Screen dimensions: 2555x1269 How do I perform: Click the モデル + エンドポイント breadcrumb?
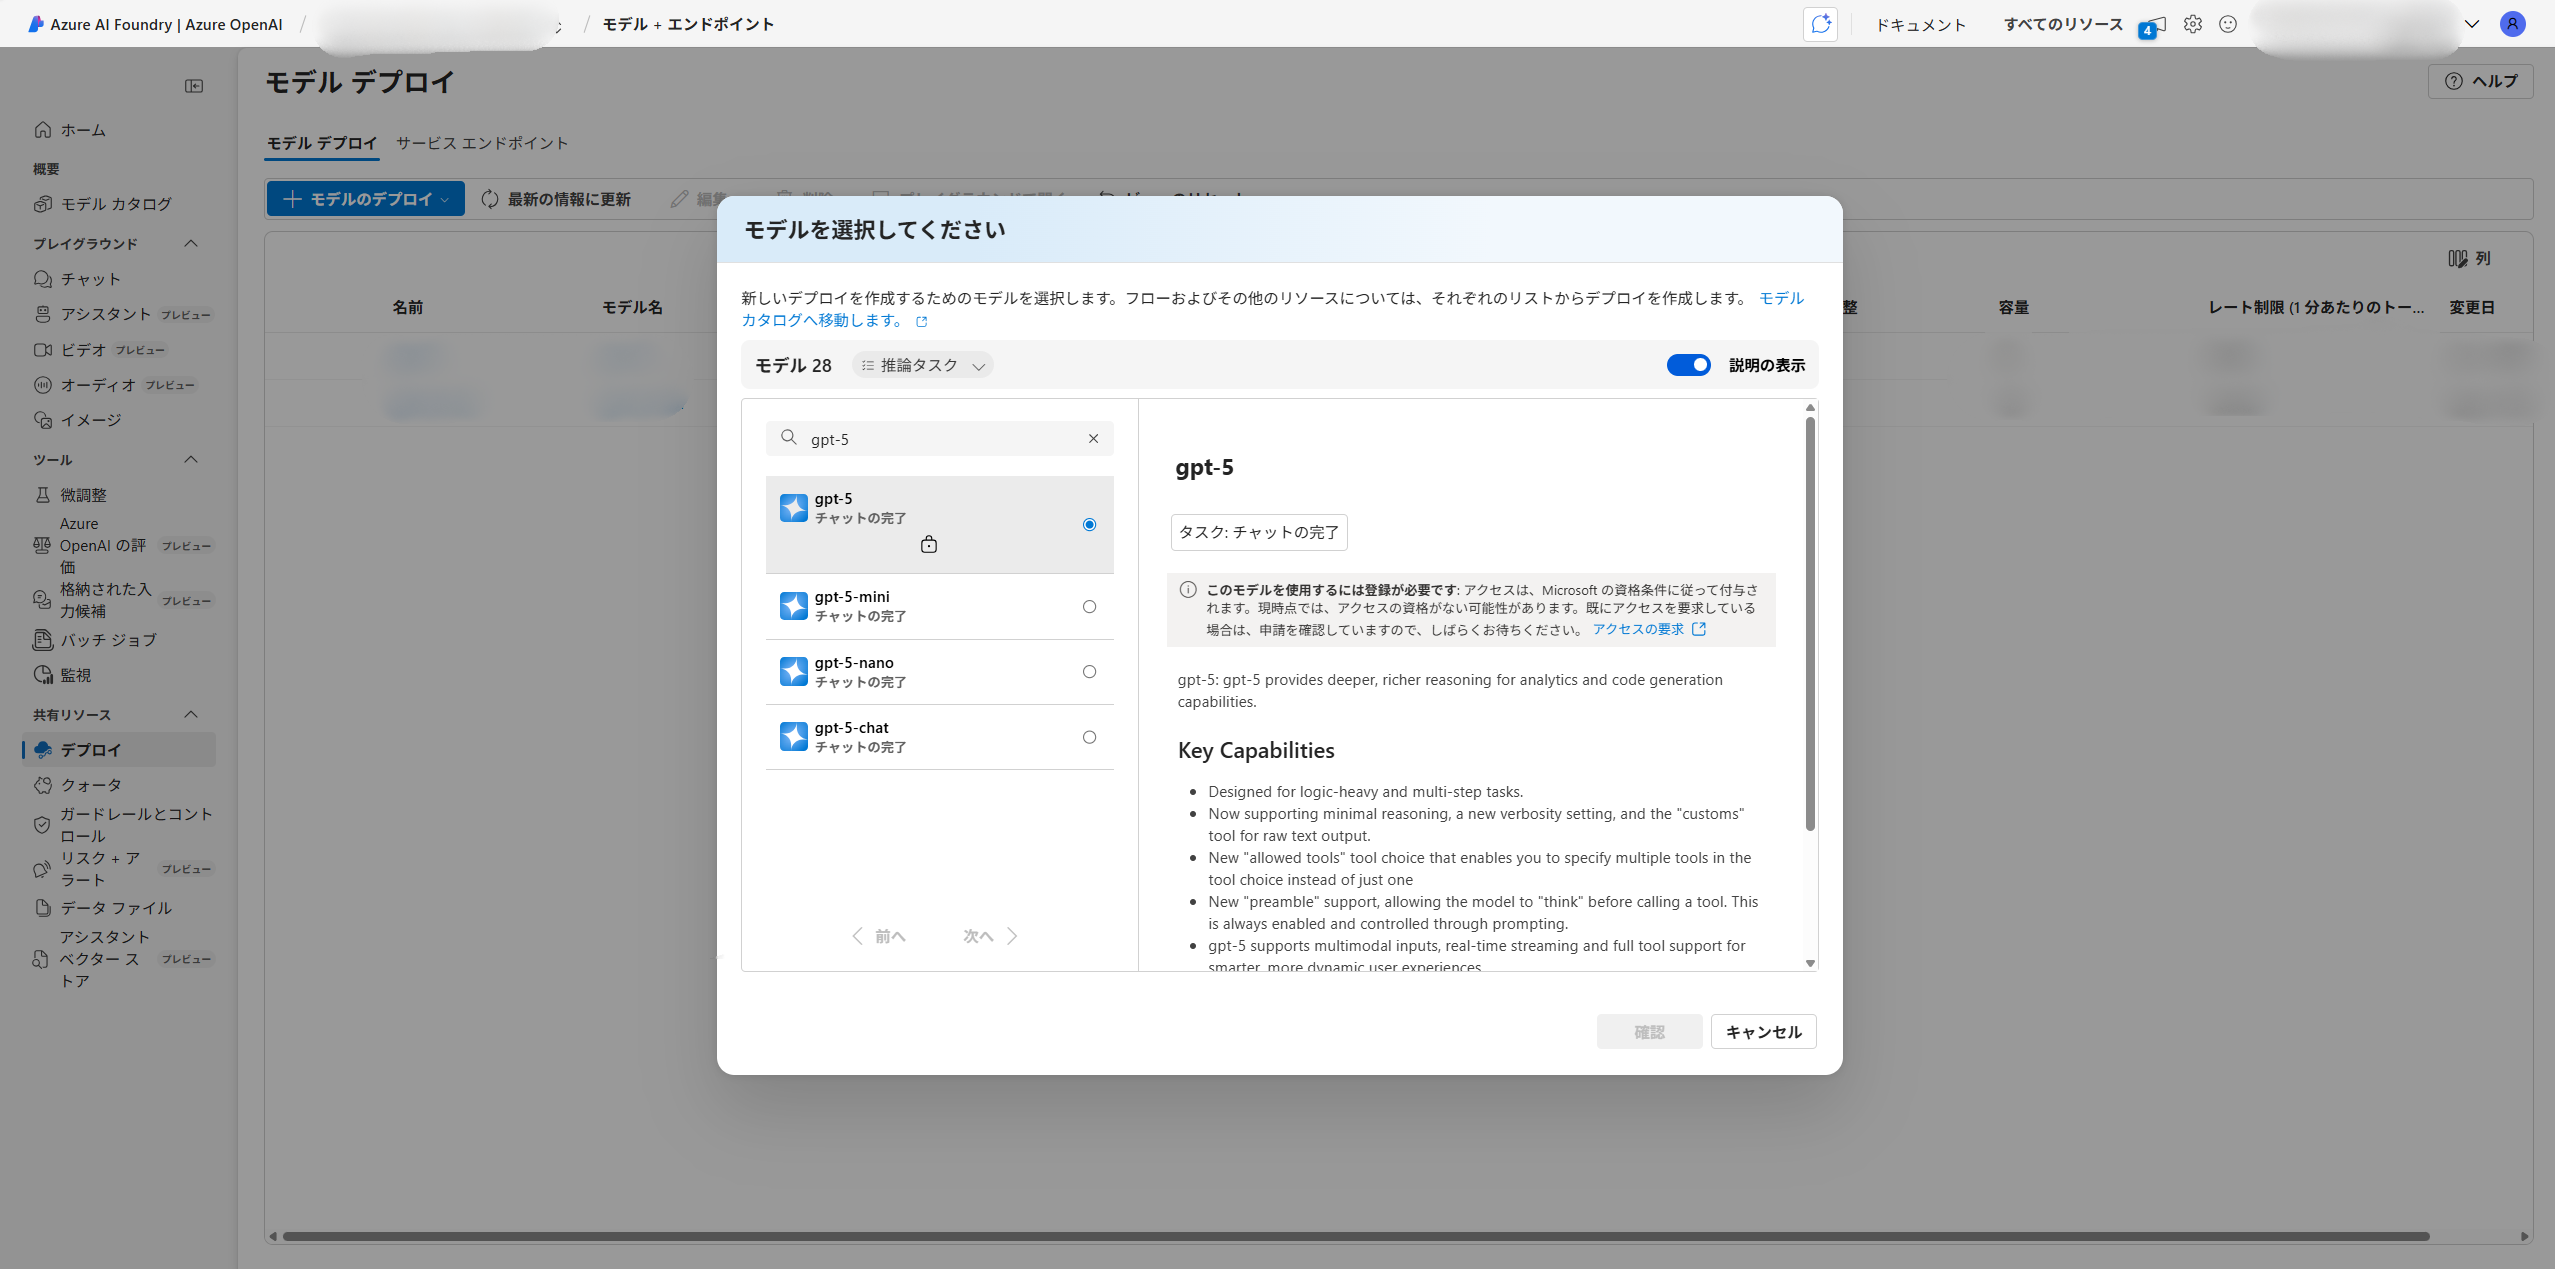point(688,24)
